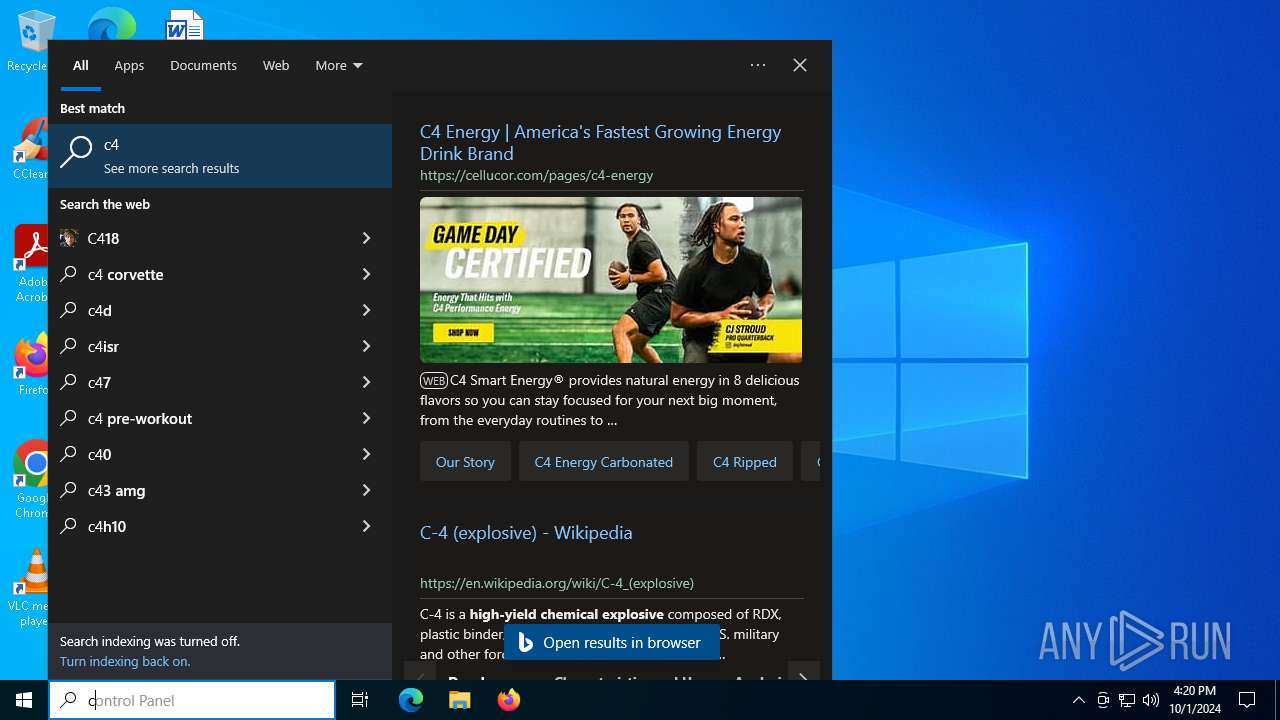Show hidden system tray icons
This screenshot has height=720, width=1280.
[x=1078, y=700]
